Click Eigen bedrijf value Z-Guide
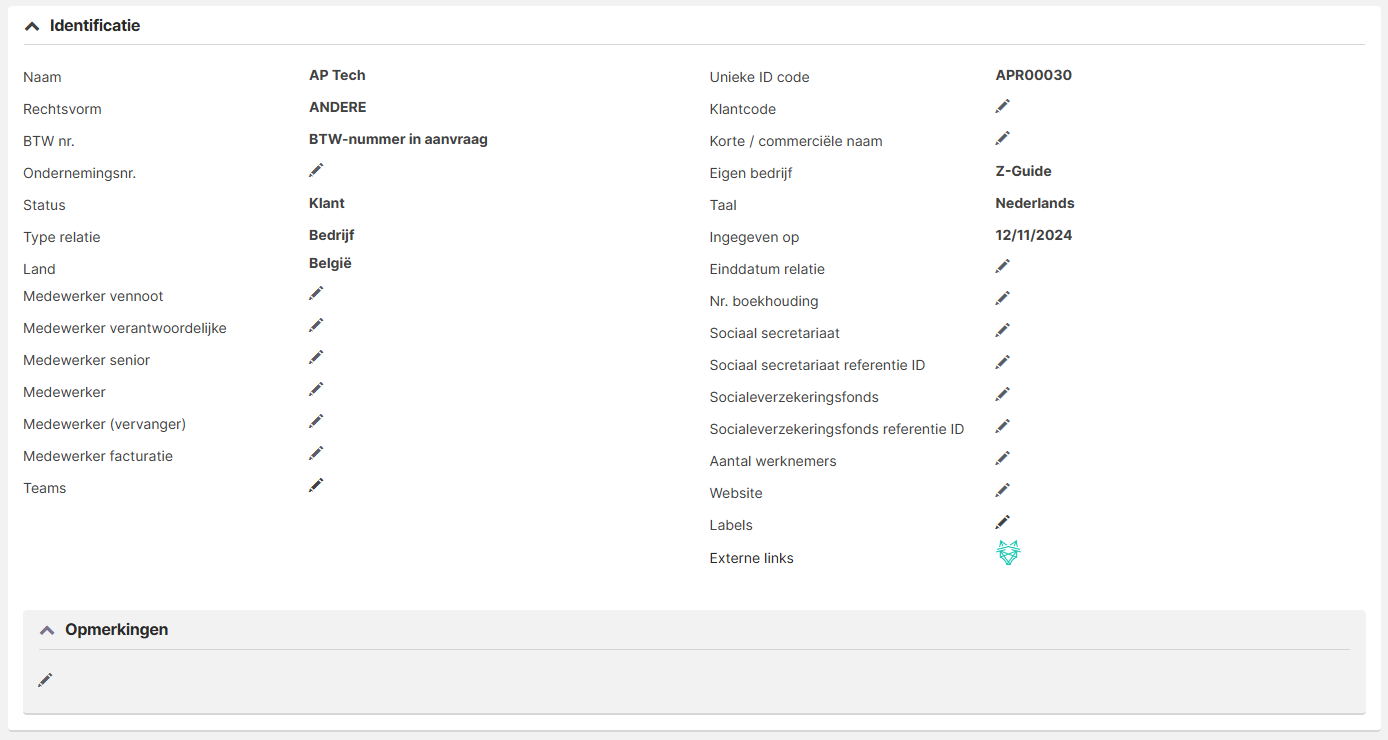Image resolution: width=1388 pixels, height=740 pixels. [x=1024, y=171]
